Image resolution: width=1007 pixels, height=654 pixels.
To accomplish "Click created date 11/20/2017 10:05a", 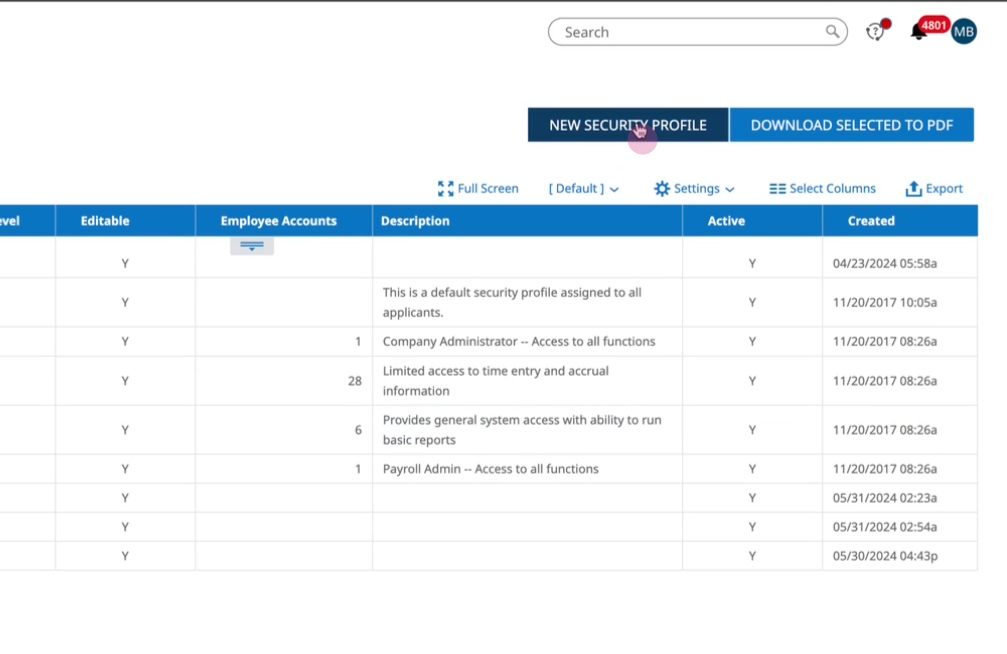I will click(884, 302).
